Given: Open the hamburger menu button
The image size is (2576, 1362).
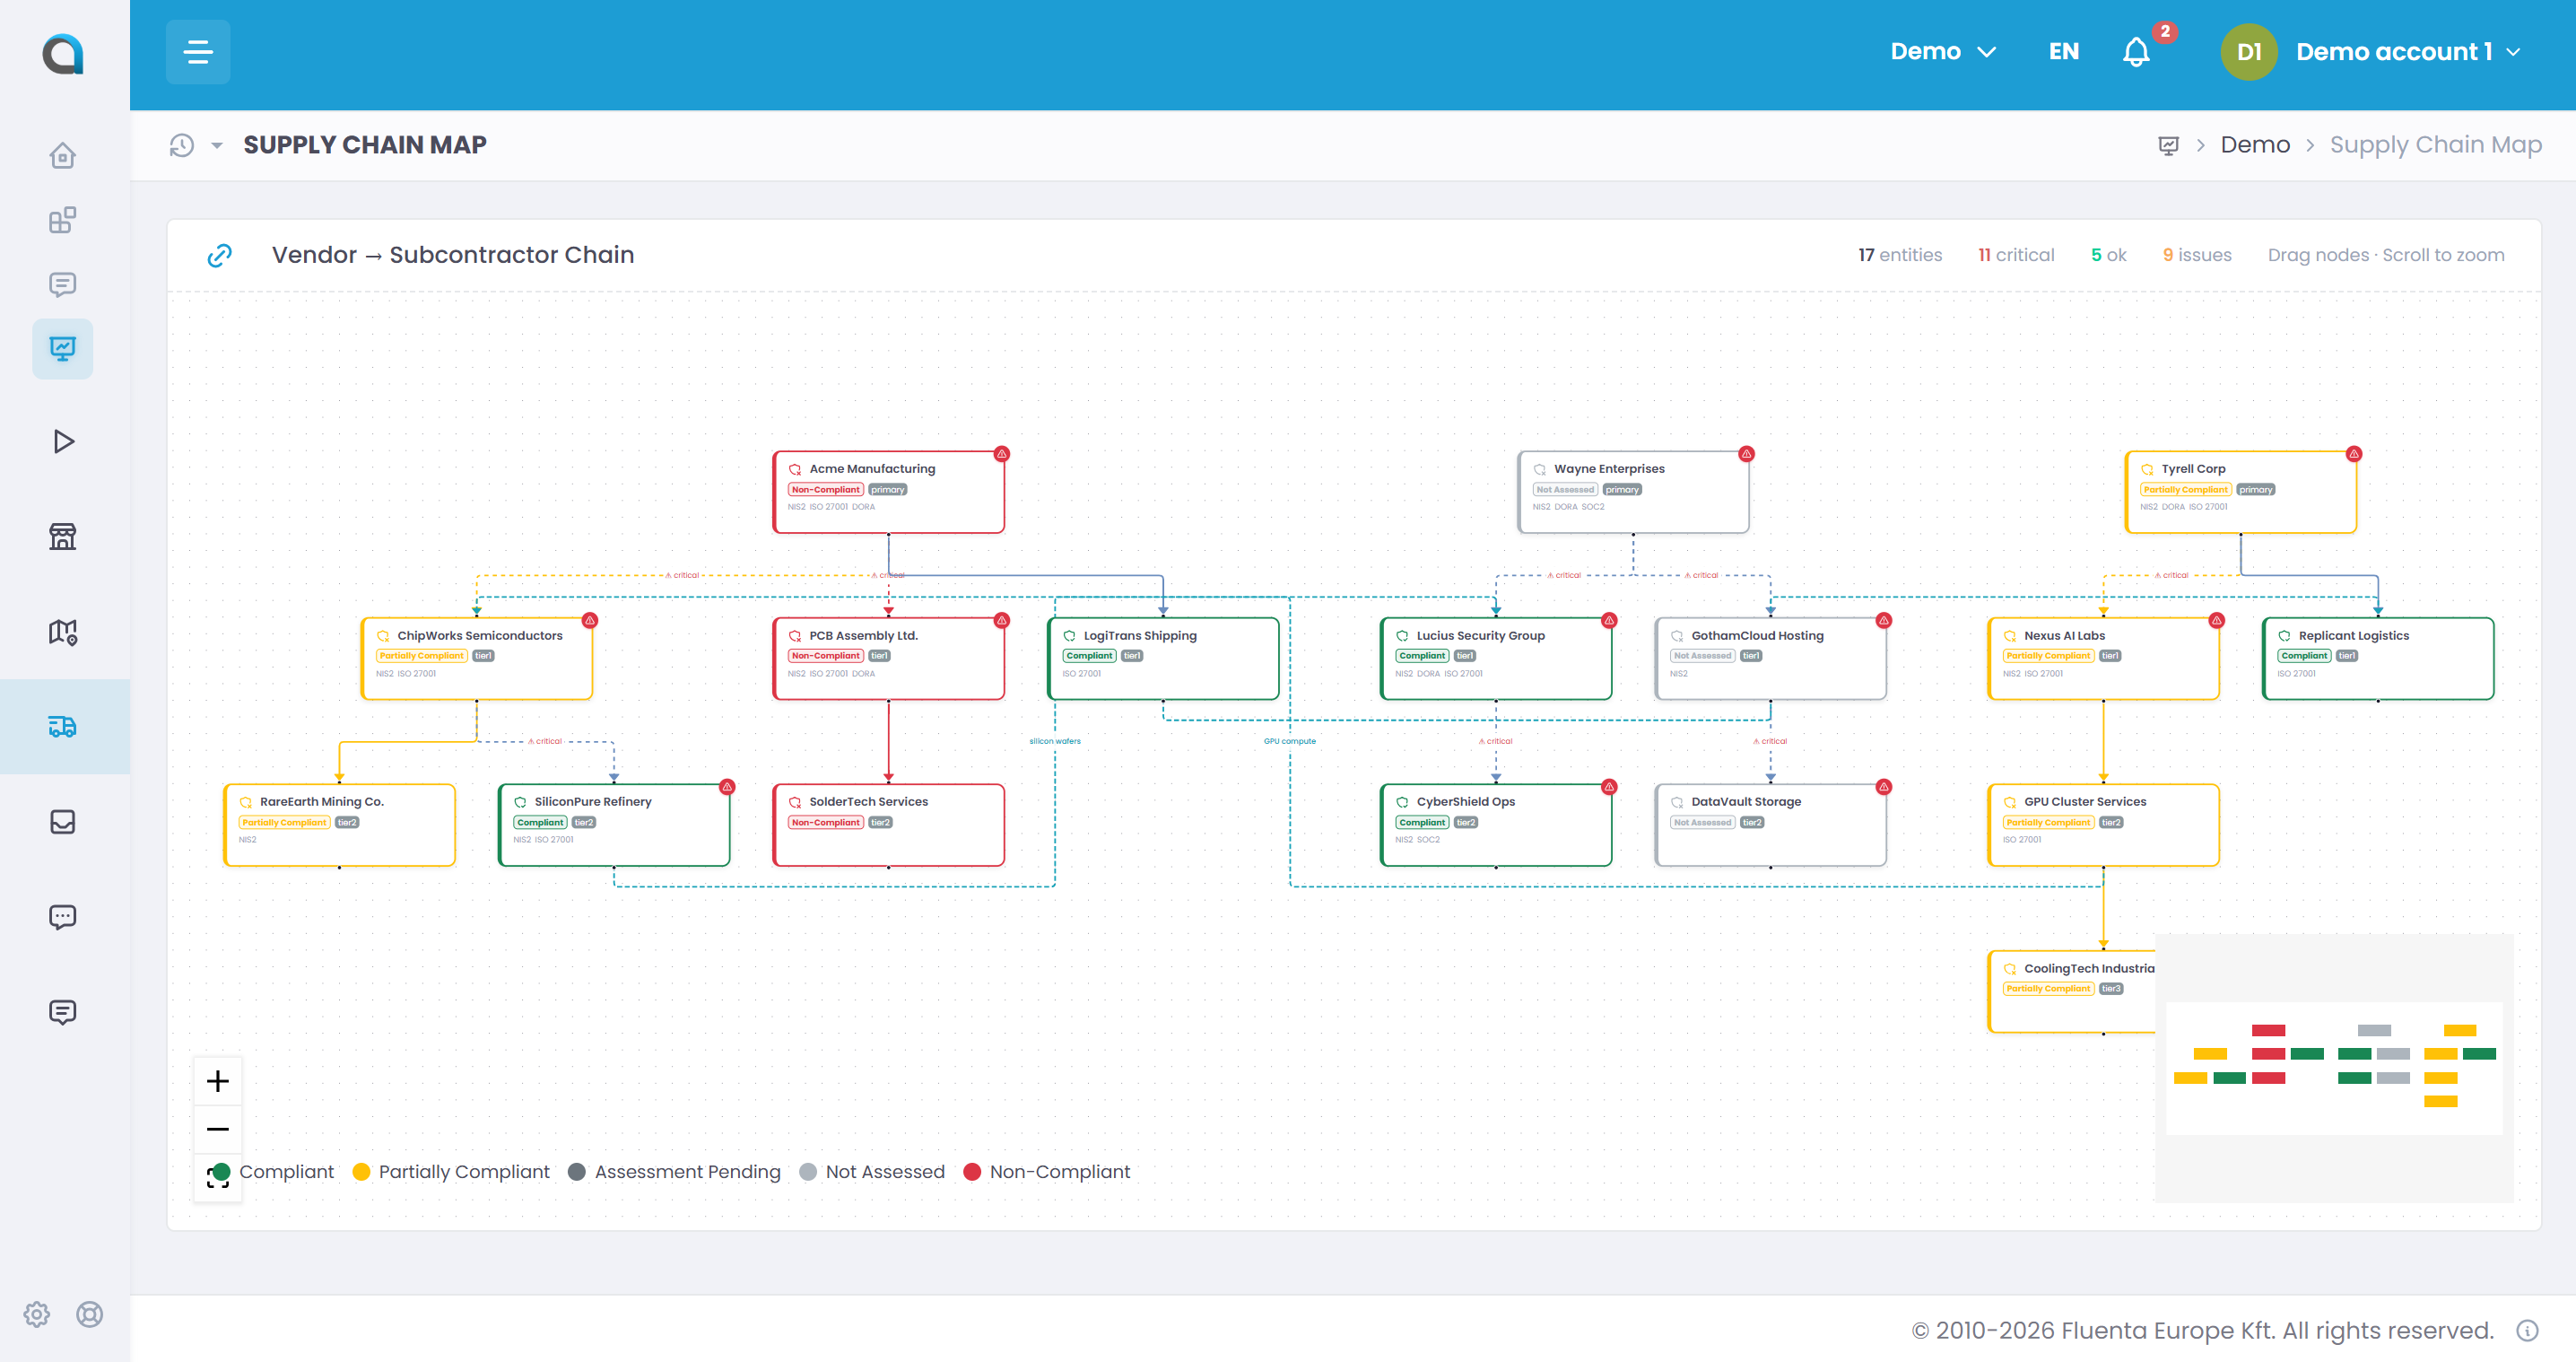Looking at the screenshot, I should pos(198,52).
